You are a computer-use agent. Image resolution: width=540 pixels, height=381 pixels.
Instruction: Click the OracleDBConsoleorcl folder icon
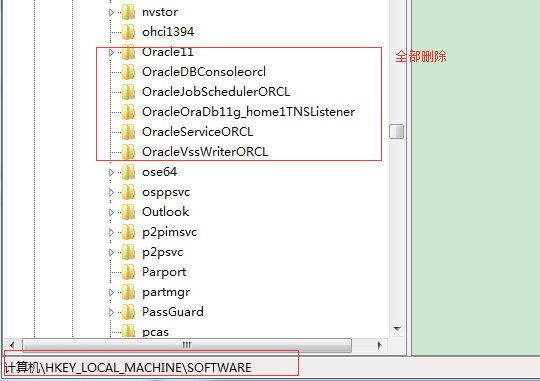128,72
